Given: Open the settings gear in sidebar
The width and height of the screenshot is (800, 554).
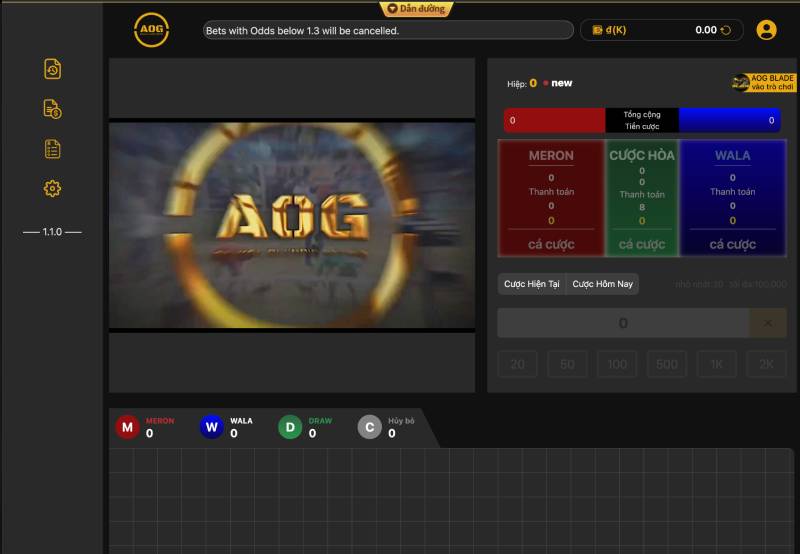Looking at the screenshot, I should coord(53,188).
